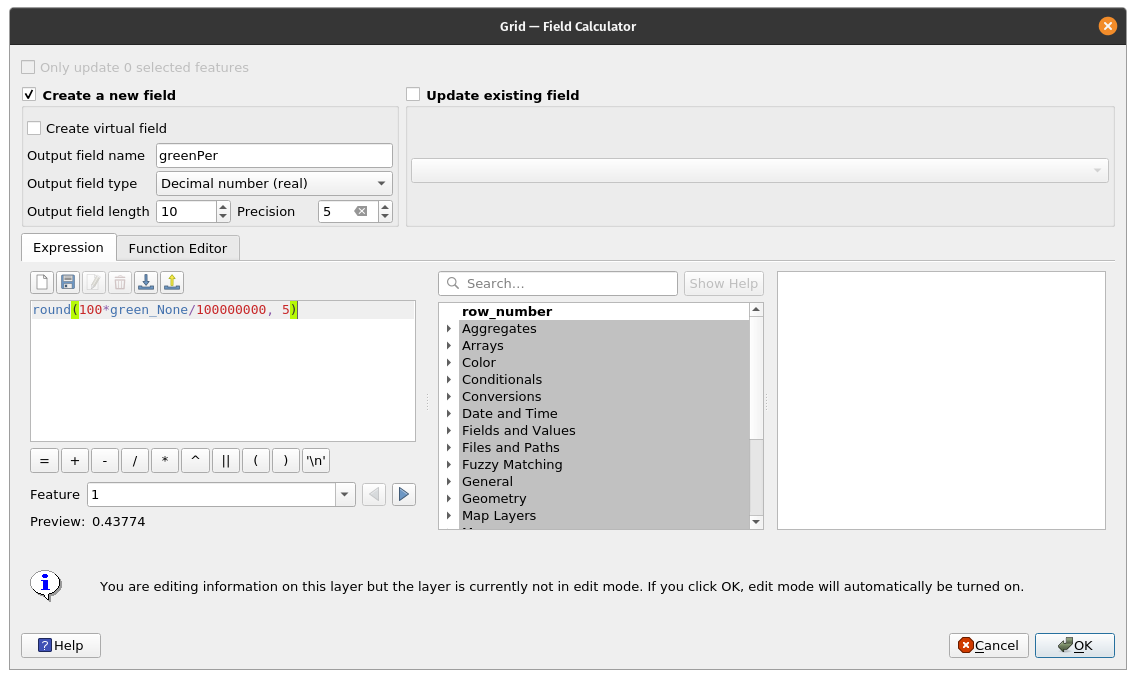Check the Update existing field box

pyautogui.click(x=413, y=95)
